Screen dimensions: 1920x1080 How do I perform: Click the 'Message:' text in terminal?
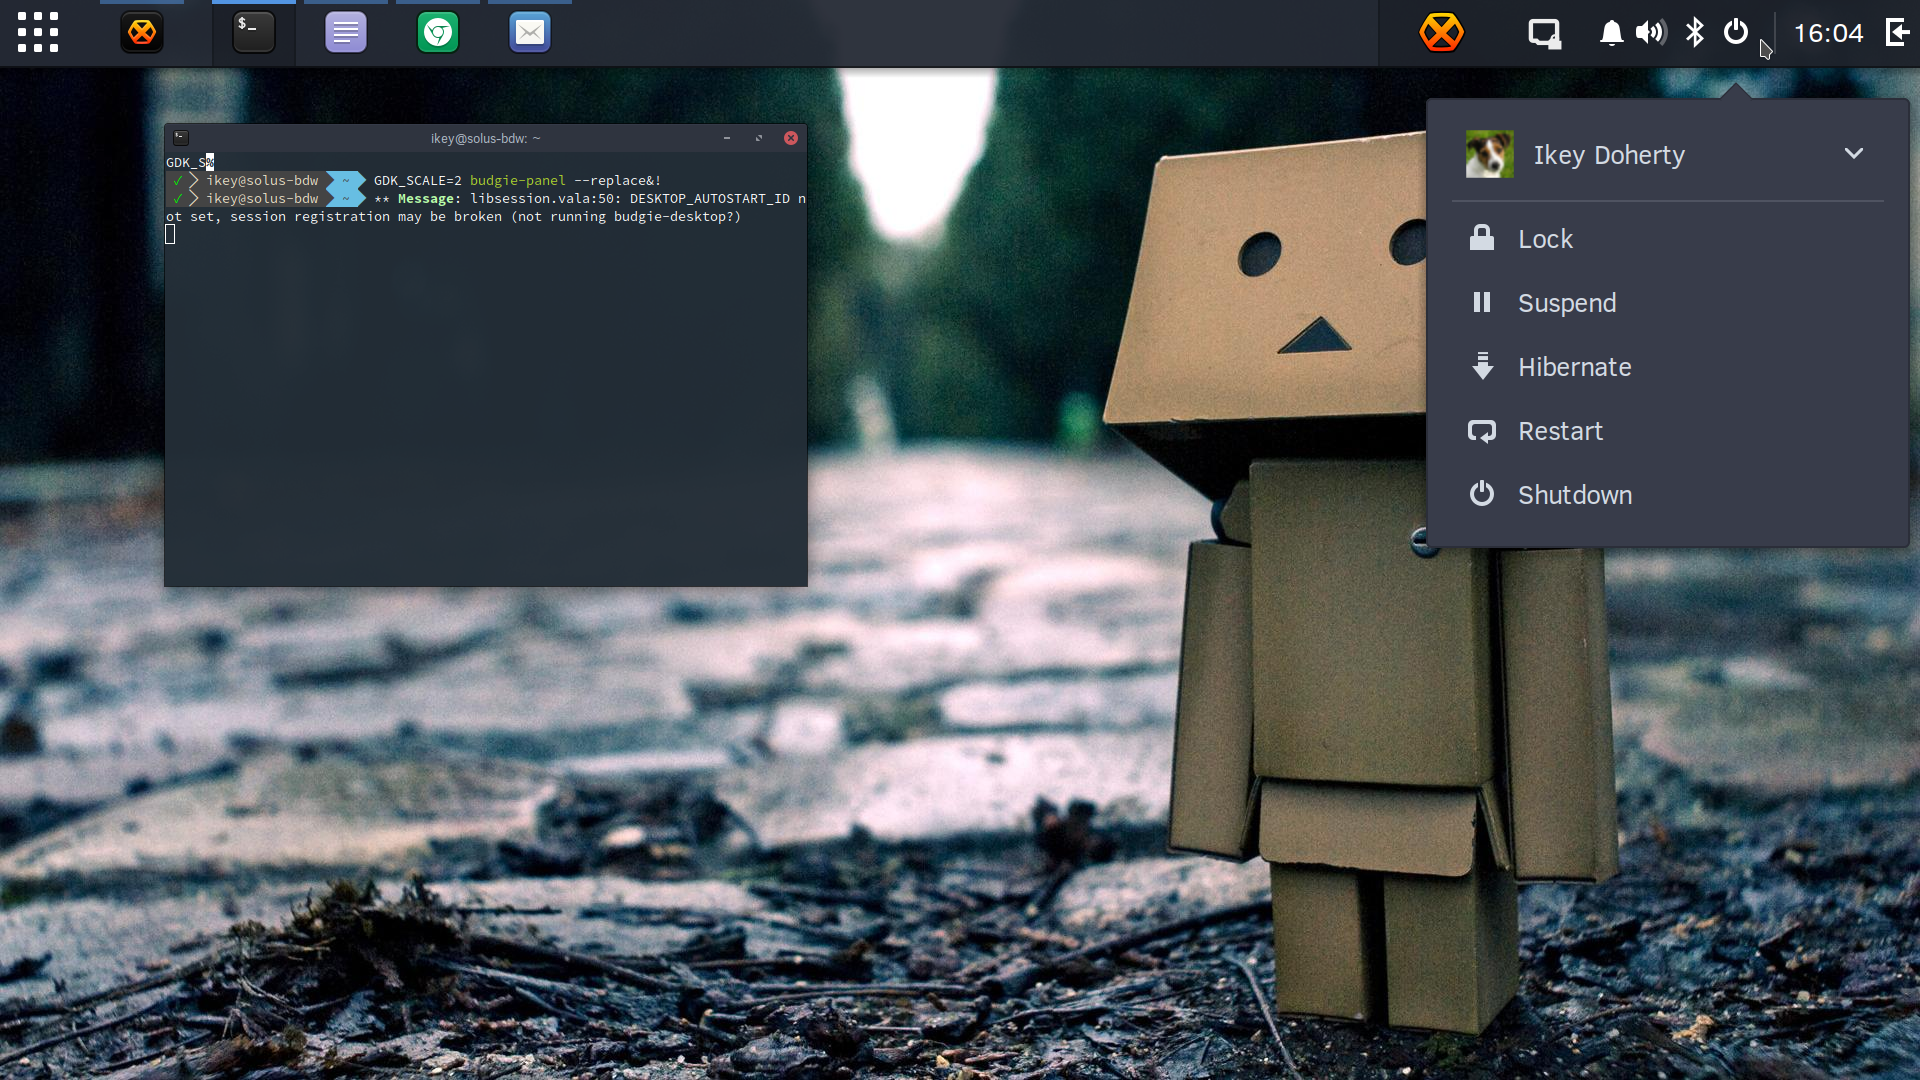(430, 199)
